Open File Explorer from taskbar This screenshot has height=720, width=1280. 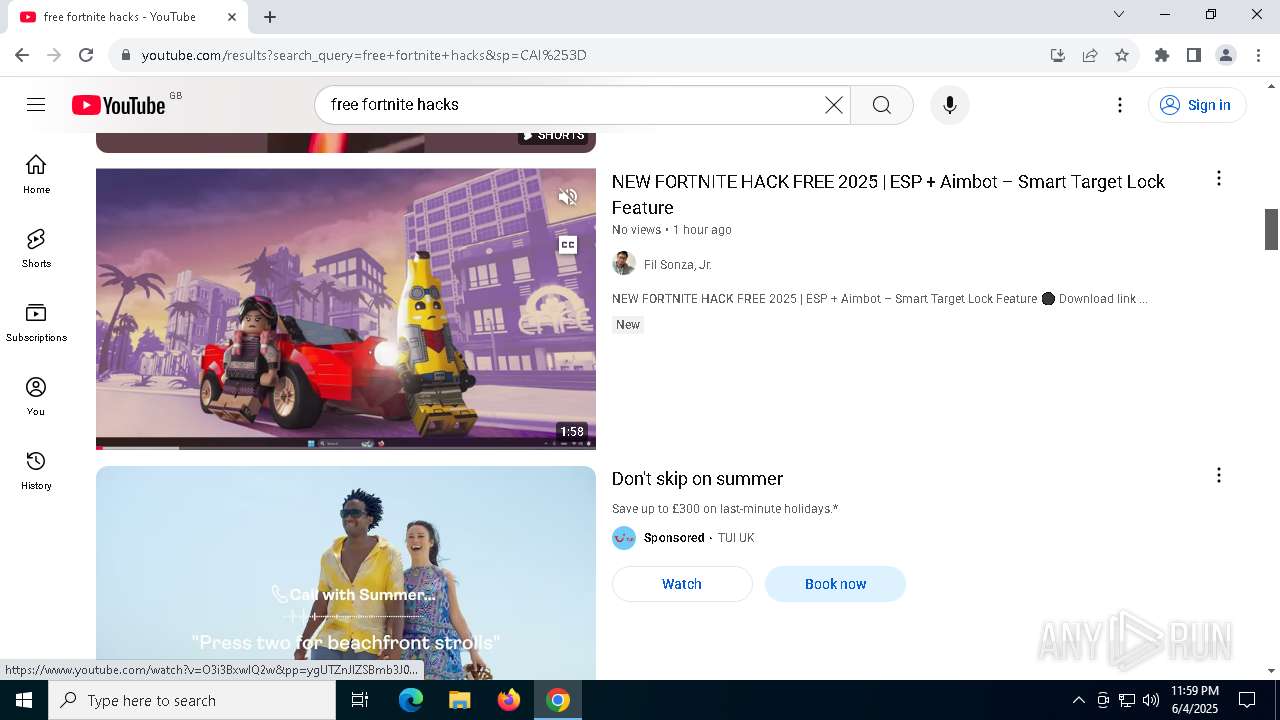[x=459, y=700]
